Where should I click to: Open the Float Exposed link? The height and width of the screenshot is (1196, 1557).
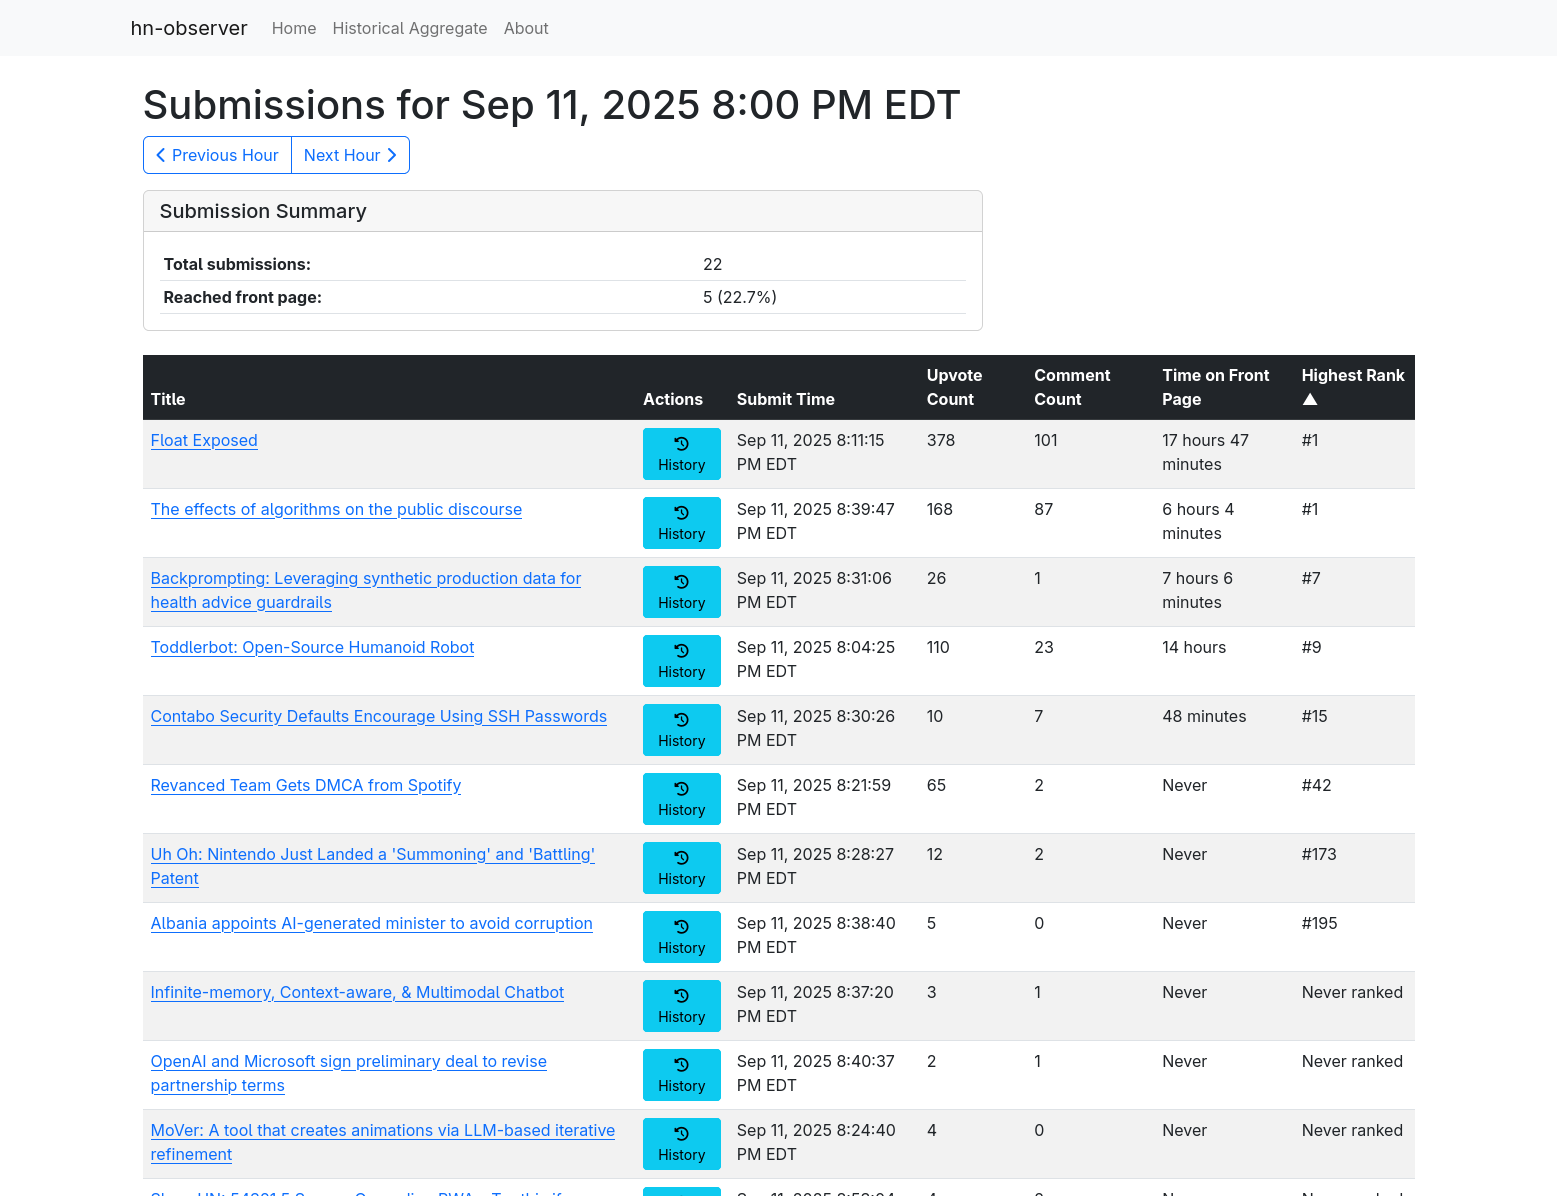click(x=204, y=440)
